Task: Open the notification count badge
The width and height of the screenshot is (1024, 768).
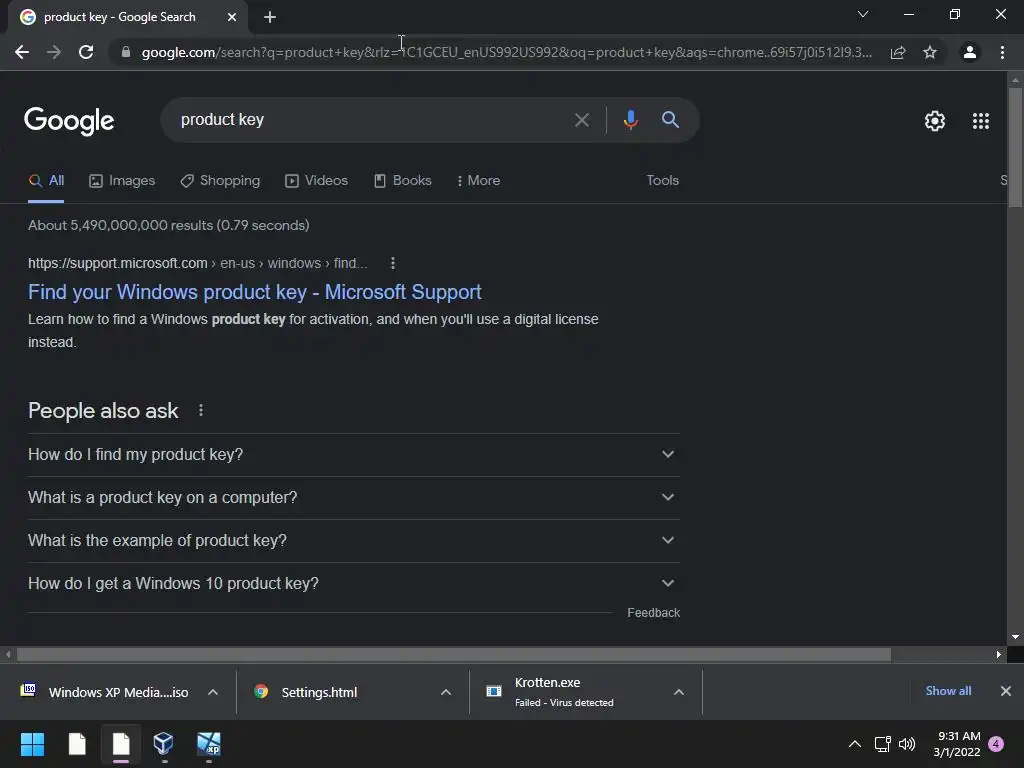Action: pos(996,744)
